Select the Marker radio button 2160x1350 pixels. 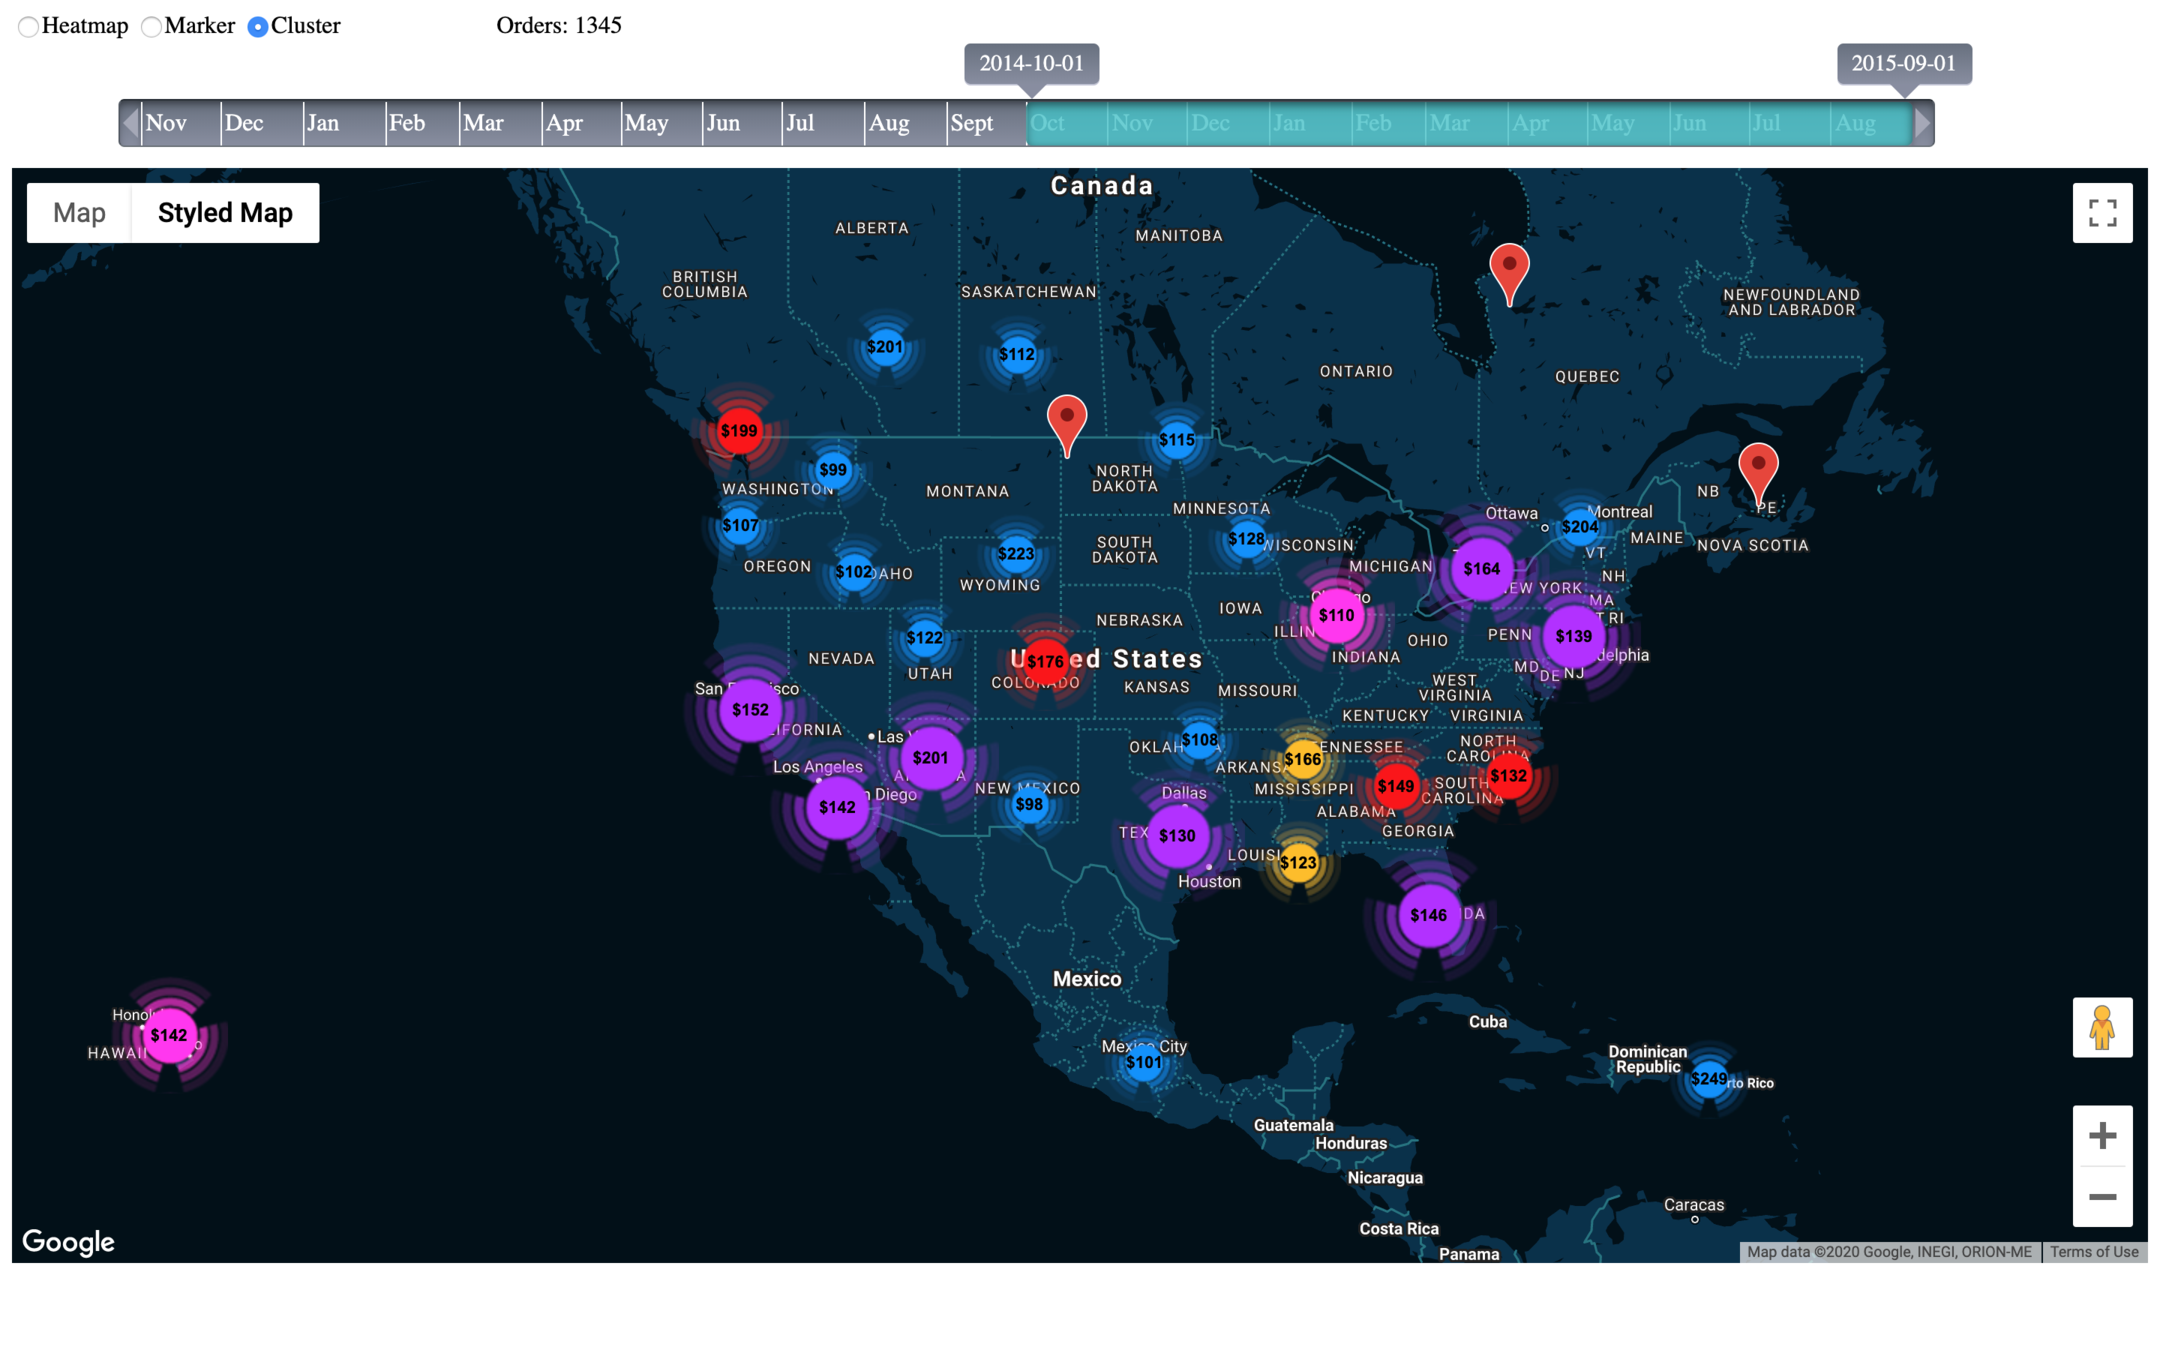[151, 27]
